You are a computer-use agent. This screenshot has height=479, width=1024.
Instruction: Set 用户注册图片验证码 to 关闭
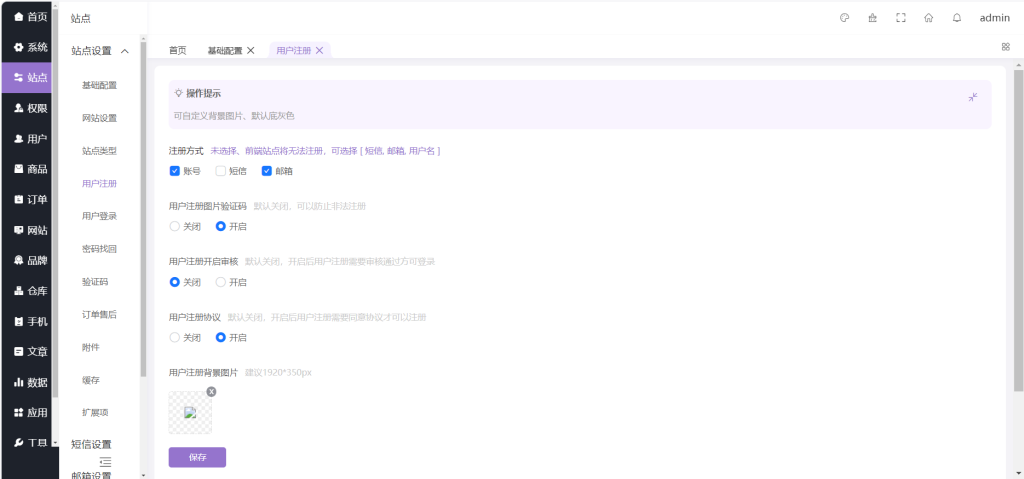tap(174, 227)
